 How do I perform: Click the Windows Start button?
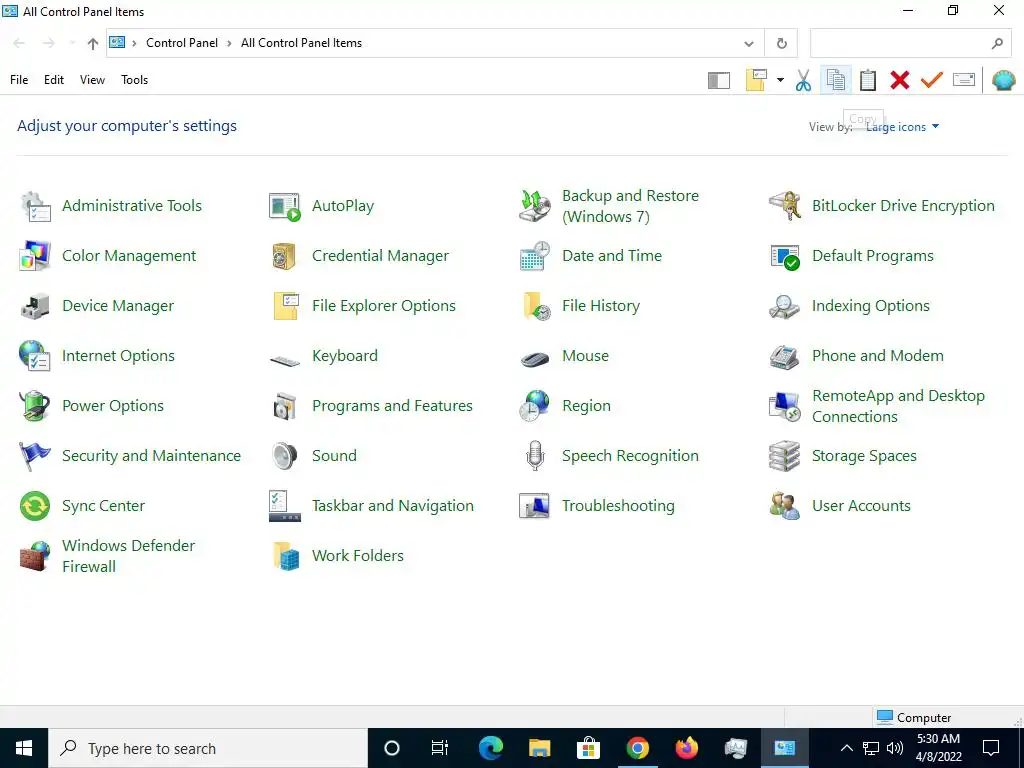[24, 748]
